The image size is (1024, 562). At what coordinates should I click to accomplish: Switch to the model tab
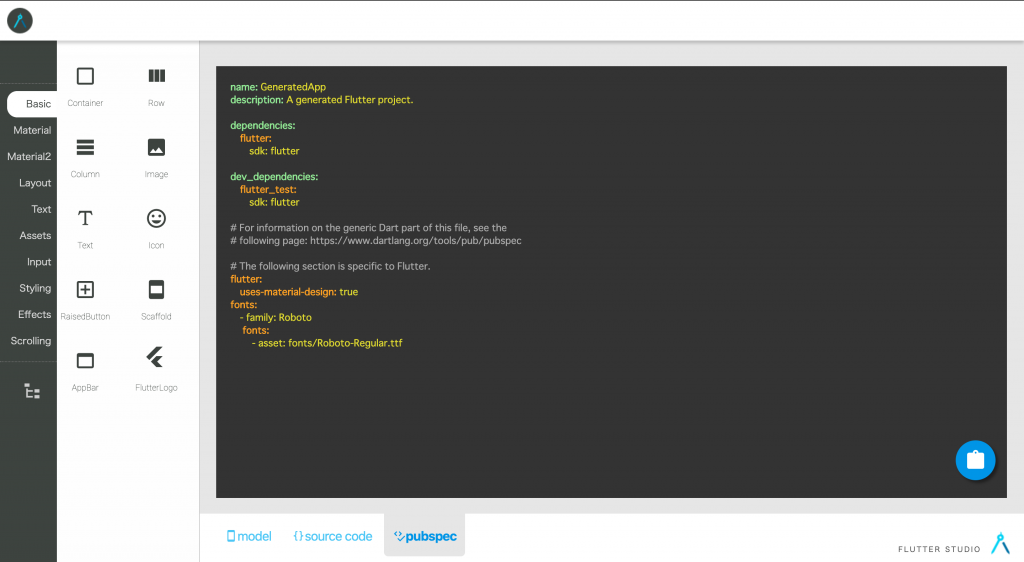click(x=249, y=536)
